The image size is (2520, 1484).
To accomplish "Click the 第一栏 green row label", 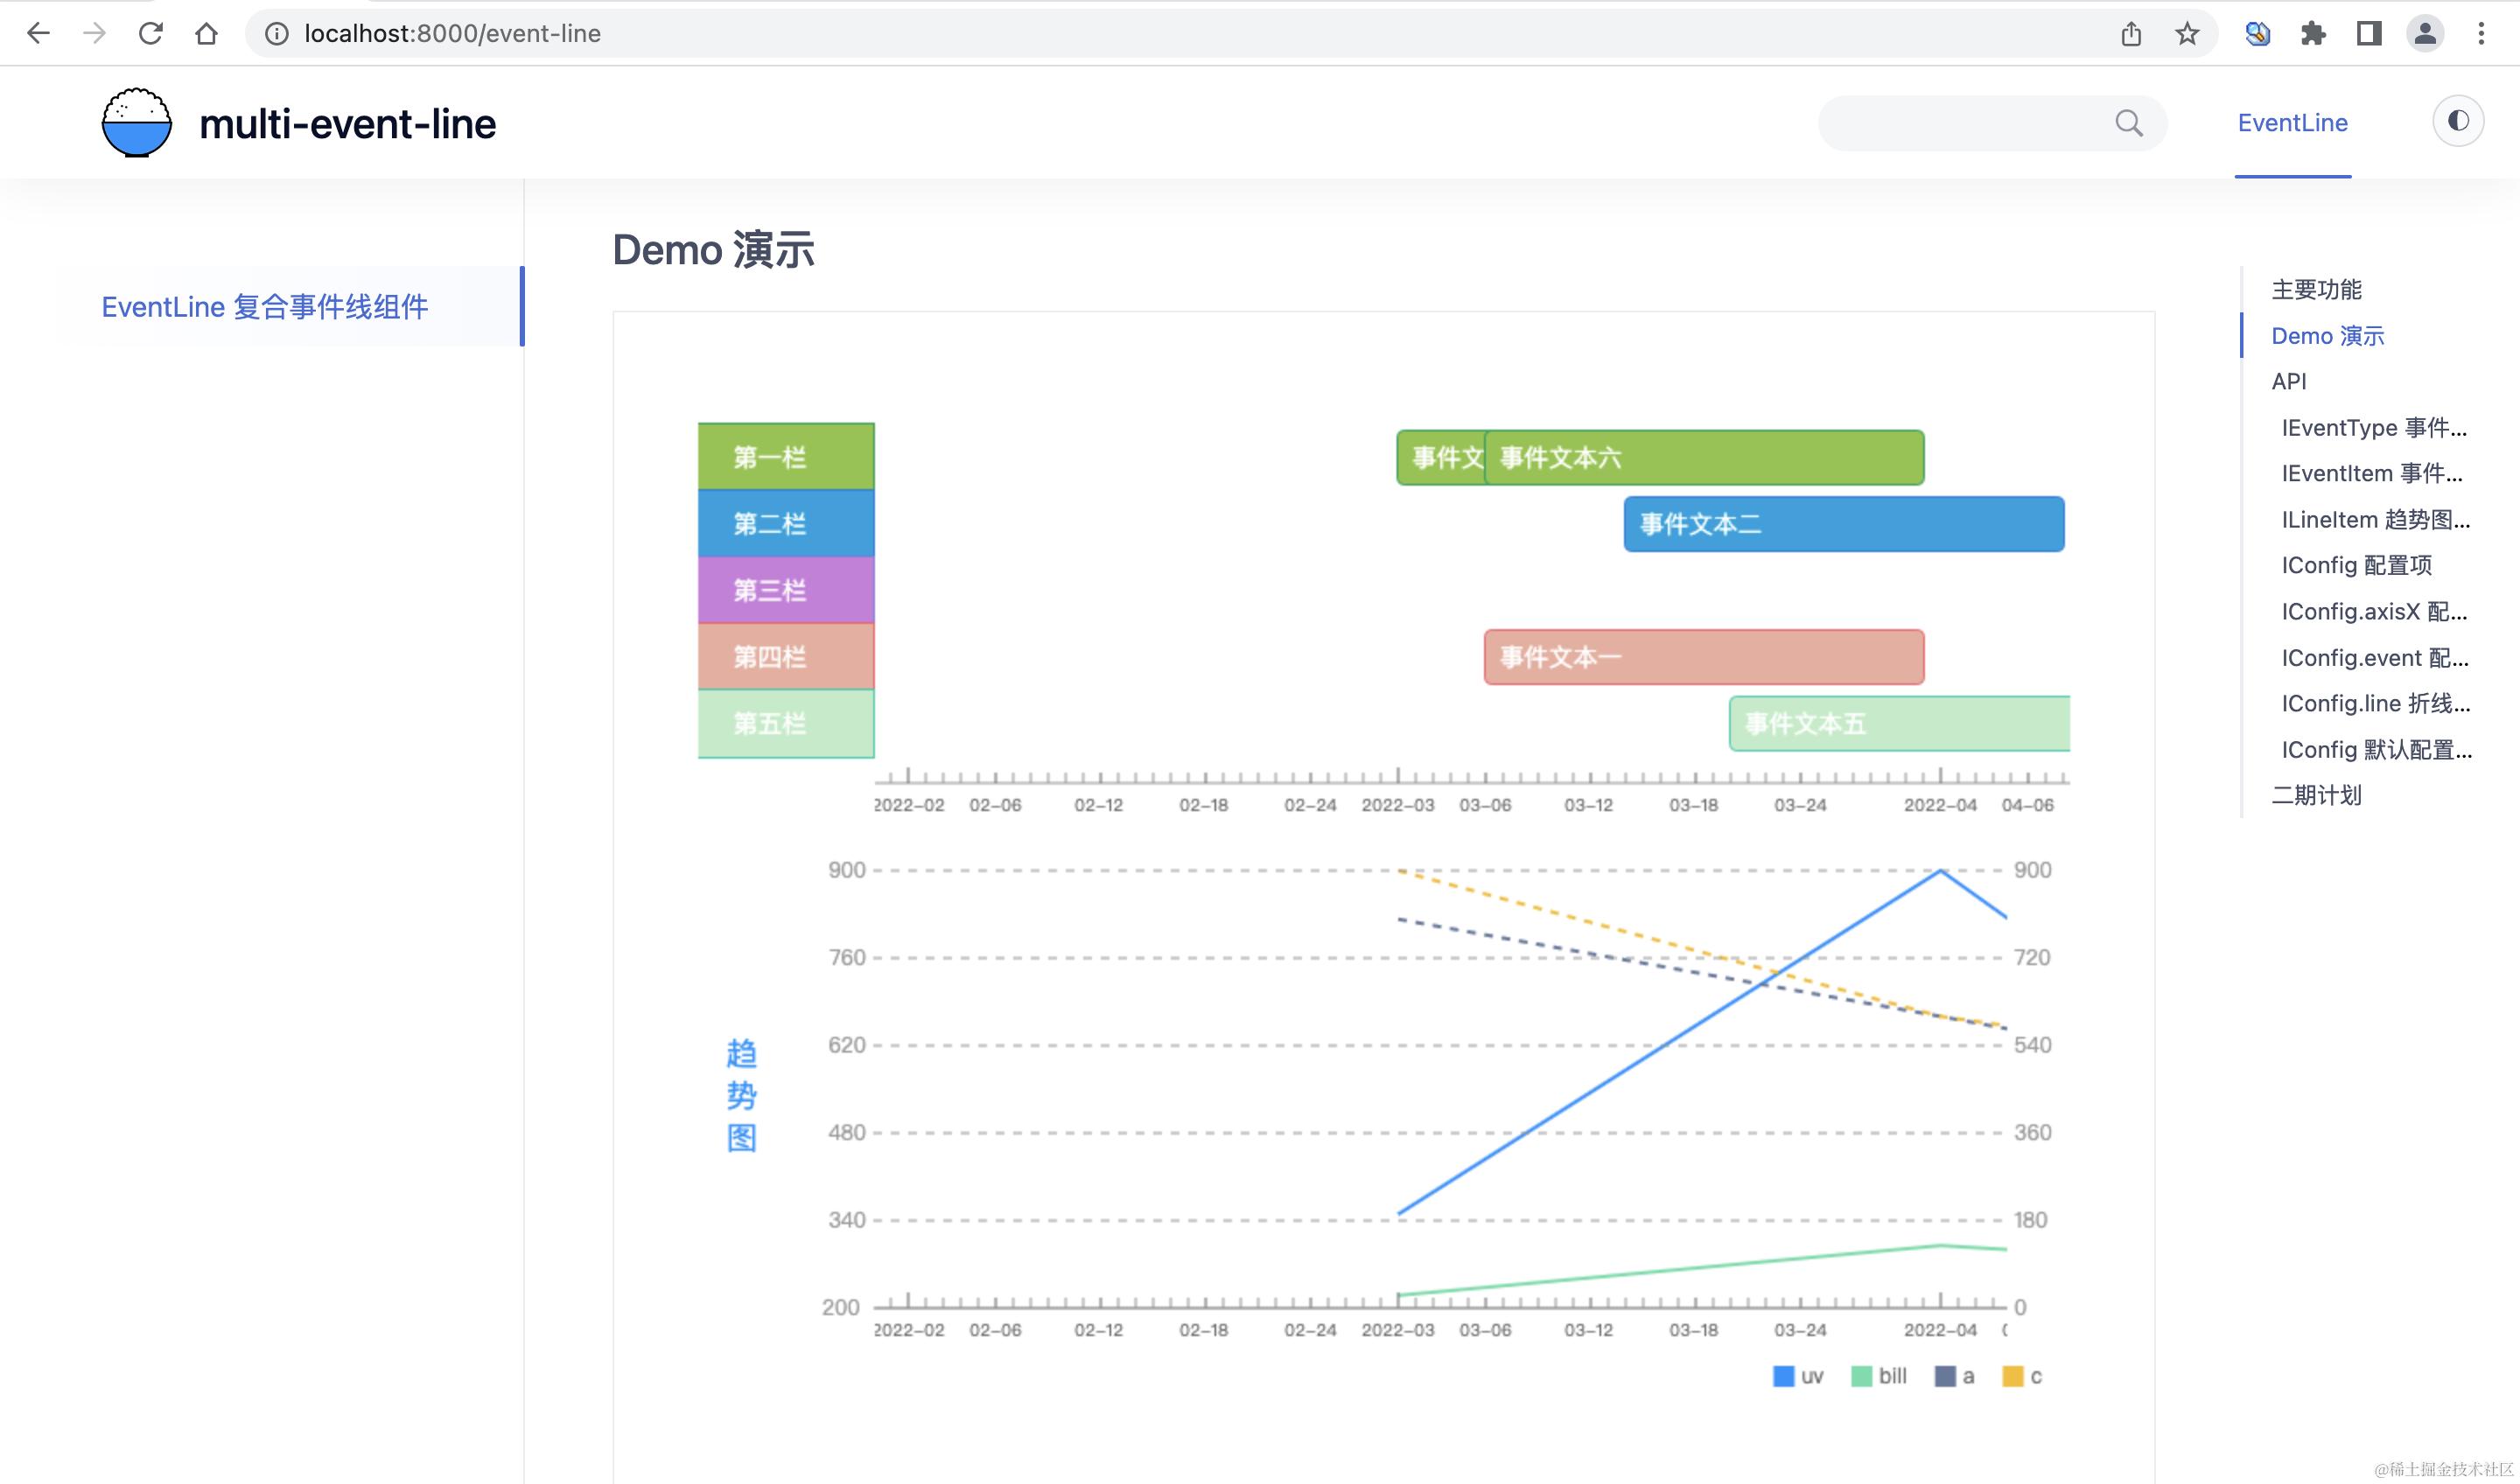I will point(786,456).
